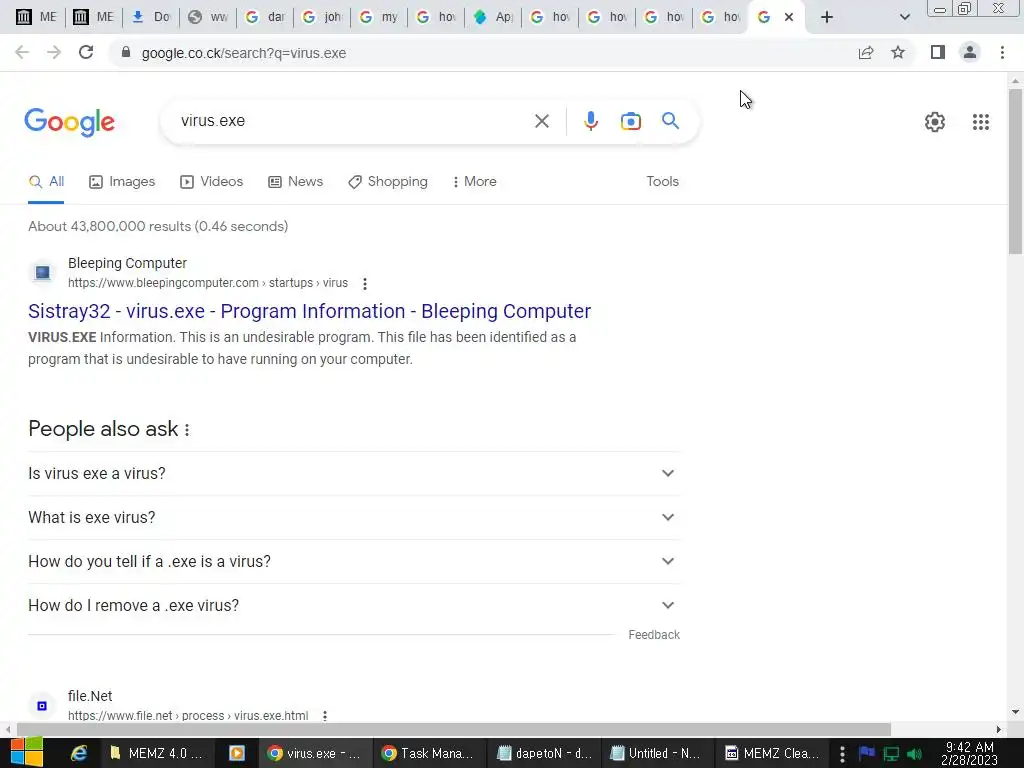Switch to the first ME browser tab
Viewport: 1024px width, 768px height.
point(36,17)
